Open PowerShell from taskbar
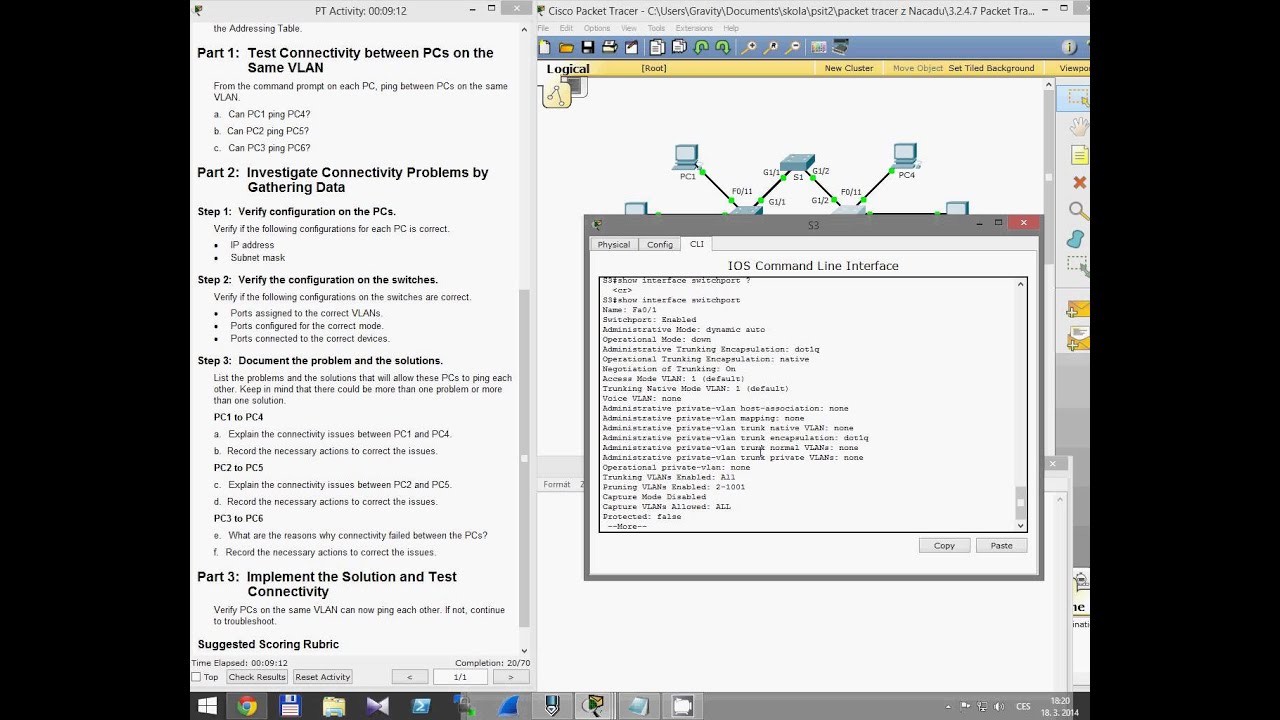The image size is (1280, 720). click(x=421, y=706)
